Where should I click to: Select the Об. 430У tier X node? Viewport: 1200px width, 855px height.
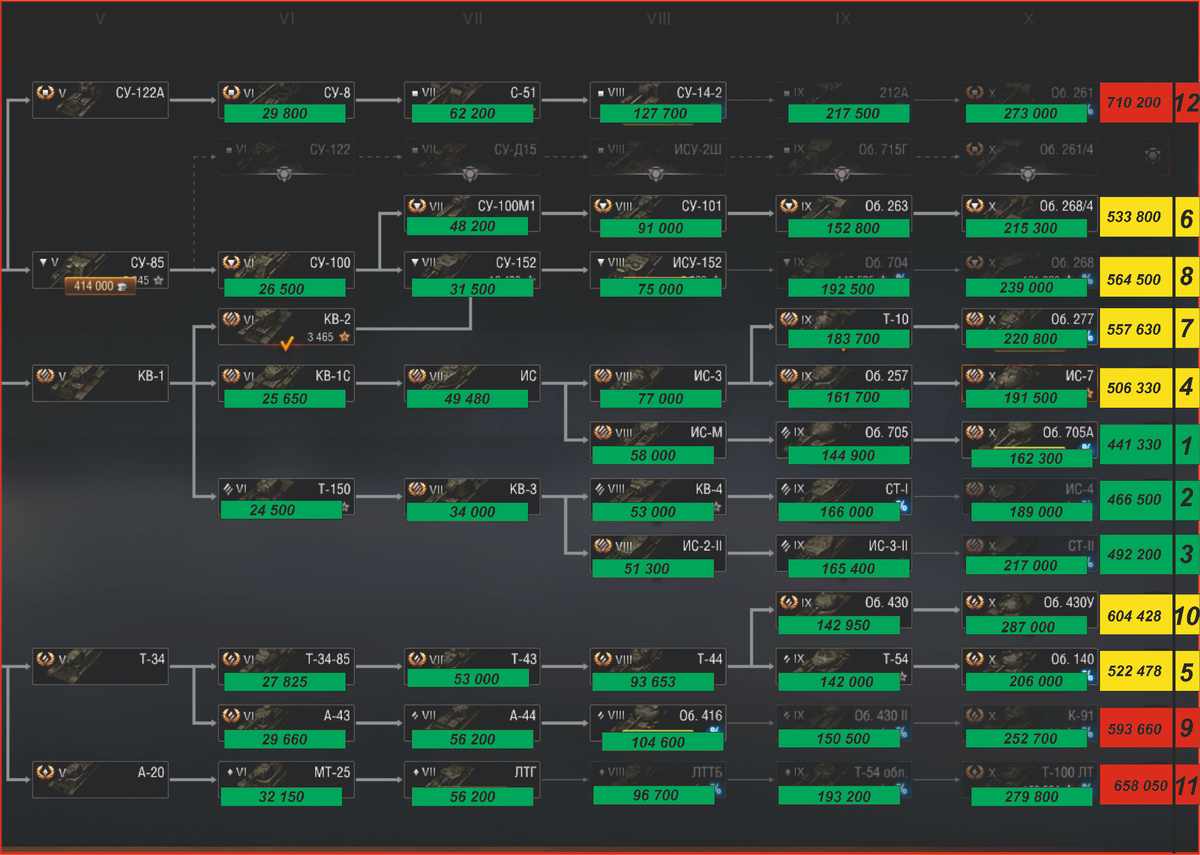point(1030,610)
